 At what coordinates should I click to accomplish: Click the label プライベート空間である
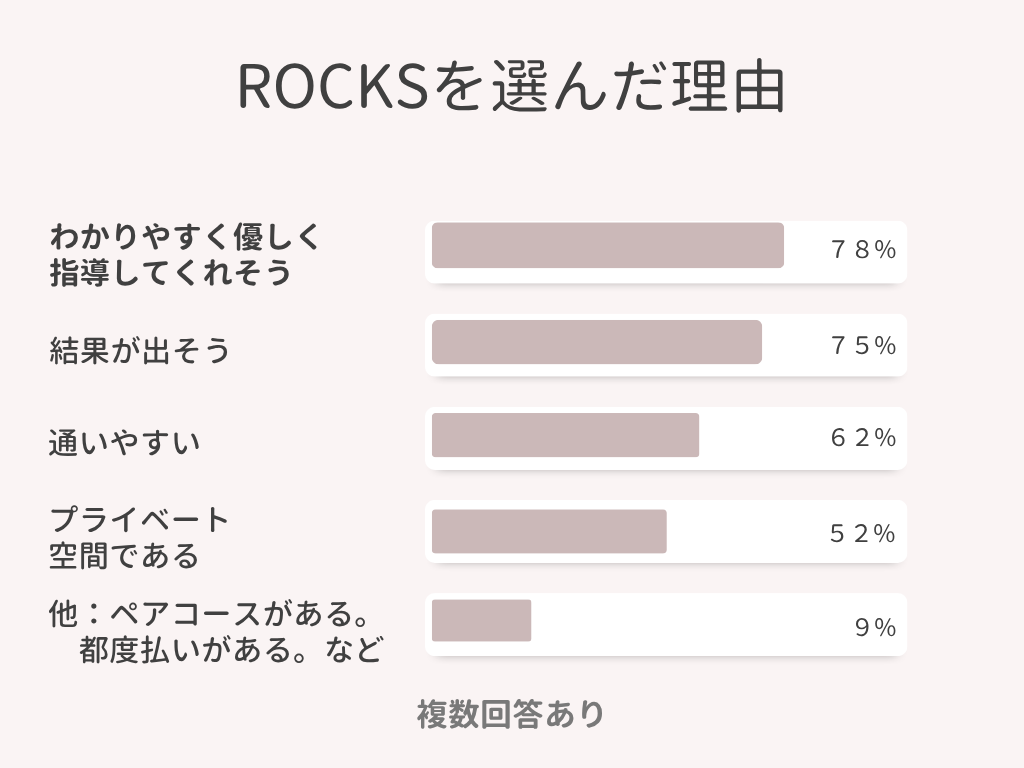click(138, 537)
